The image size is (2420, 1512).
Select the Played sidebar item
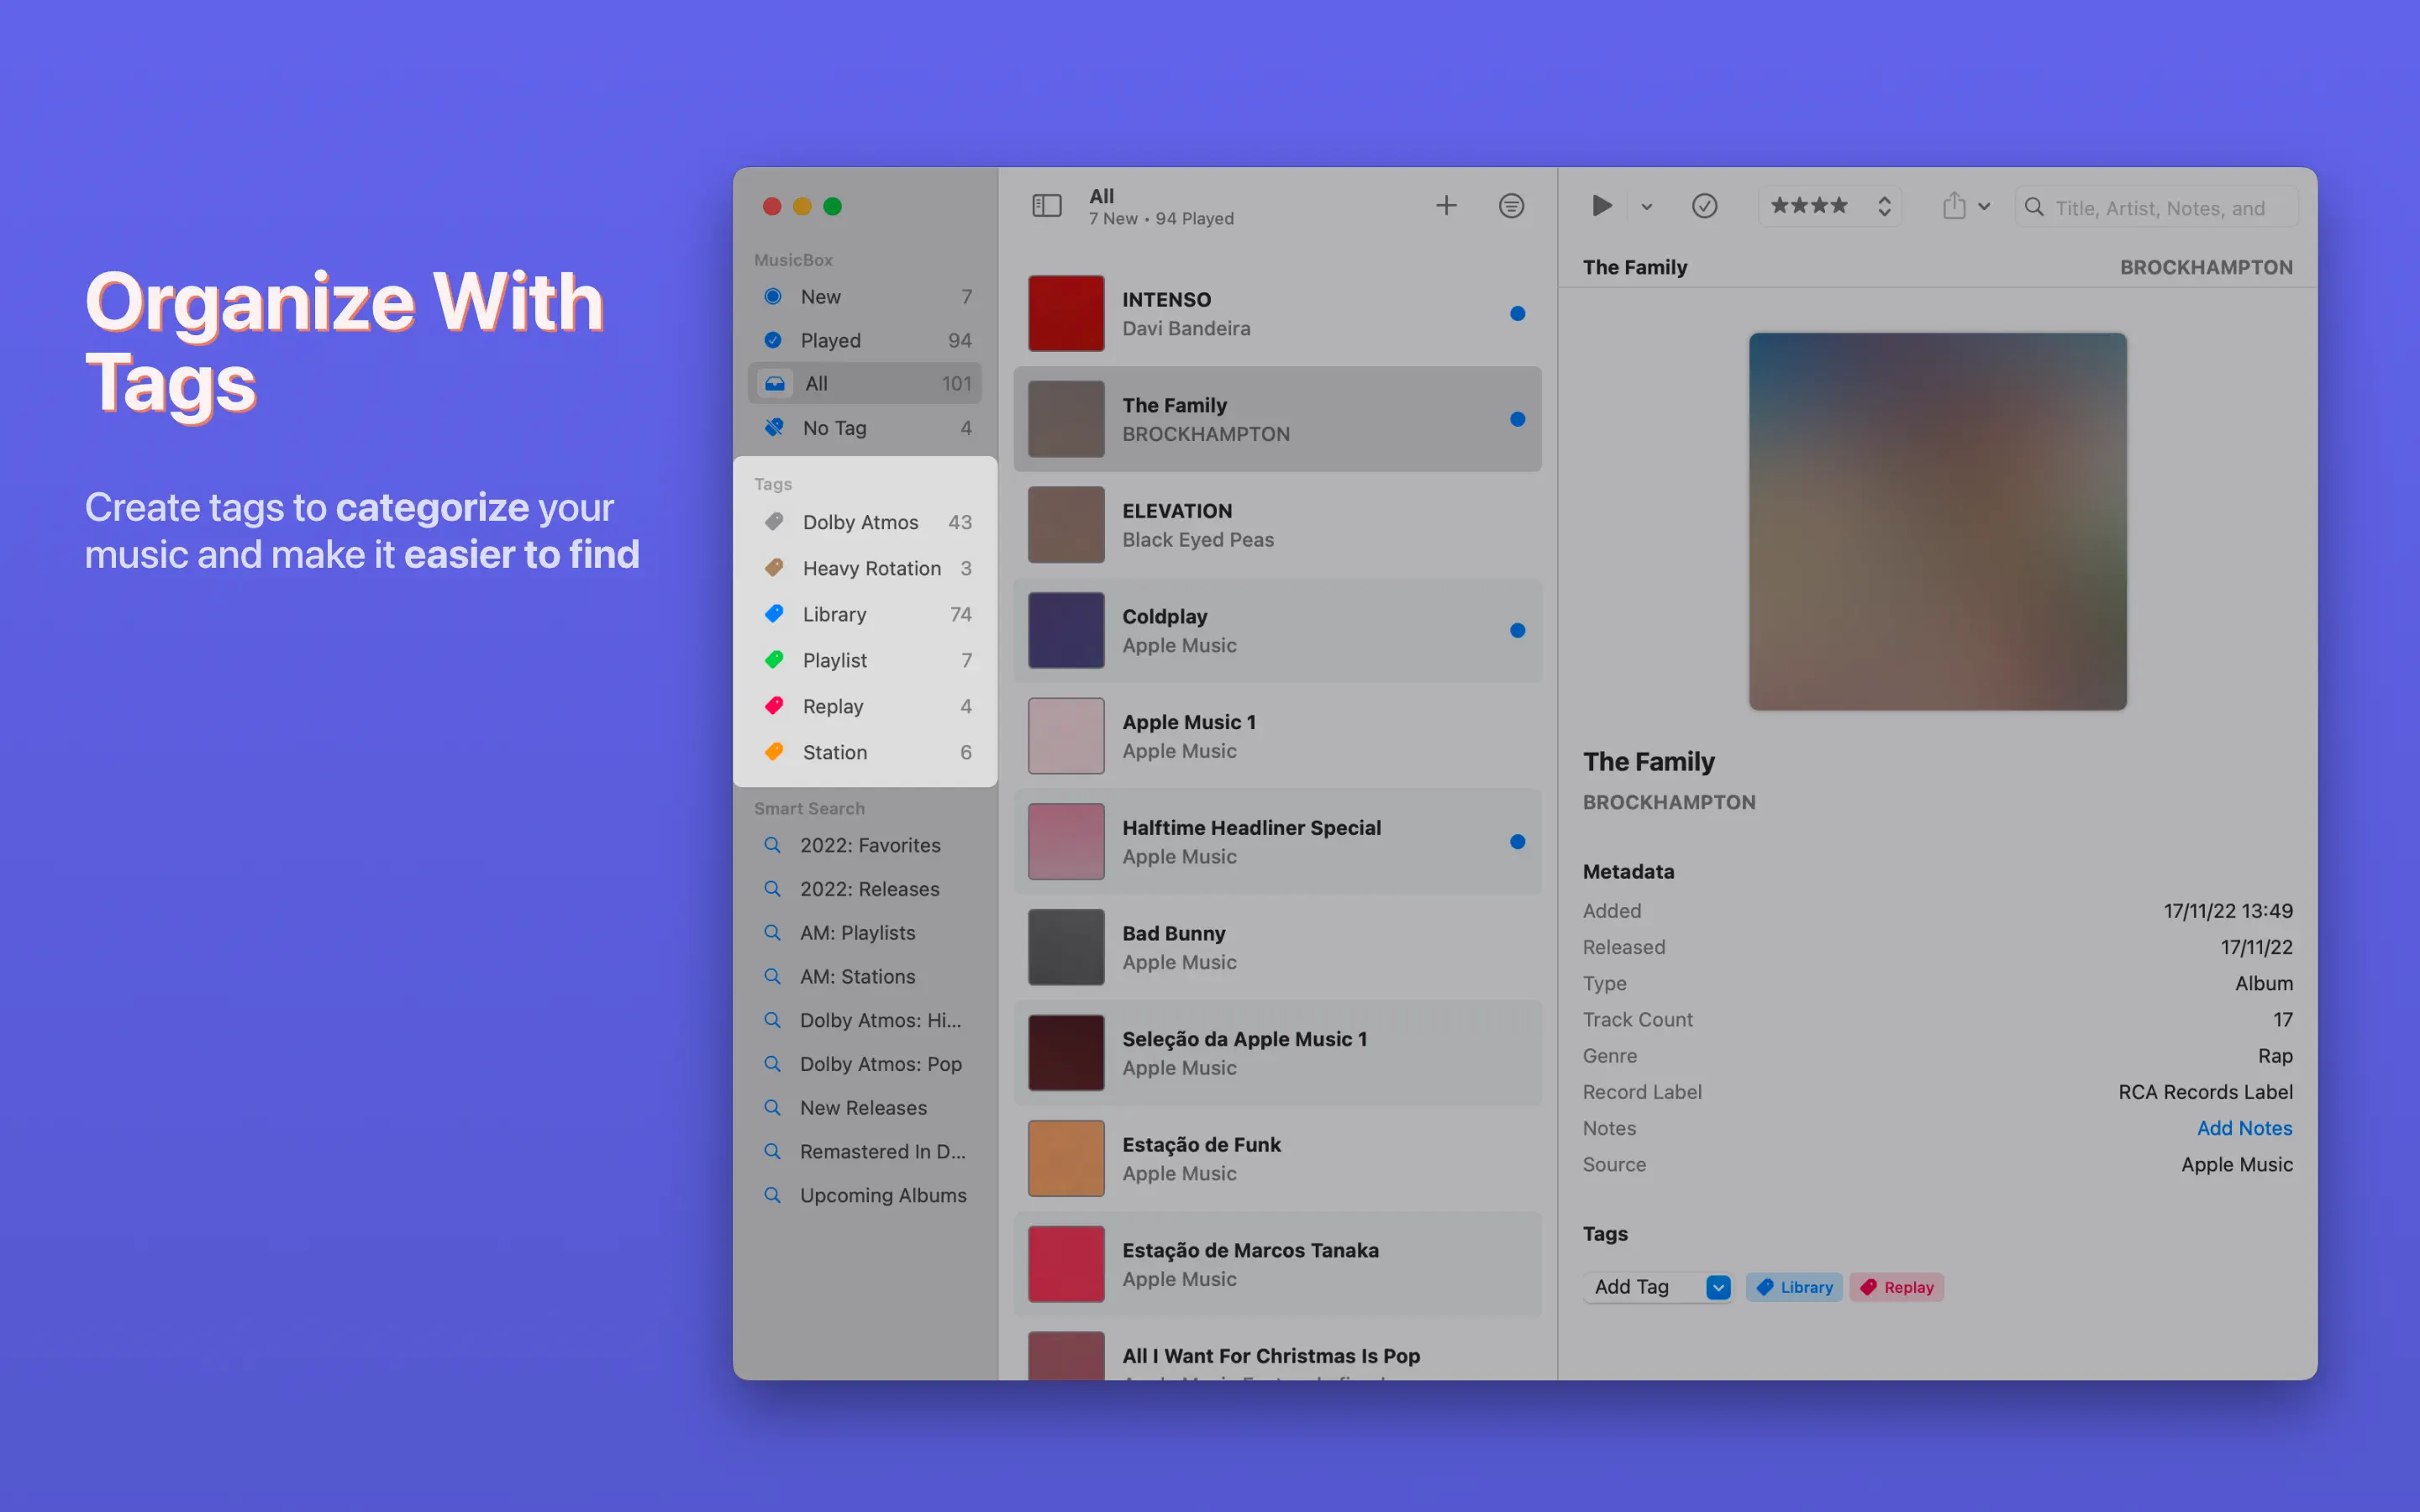830,340
